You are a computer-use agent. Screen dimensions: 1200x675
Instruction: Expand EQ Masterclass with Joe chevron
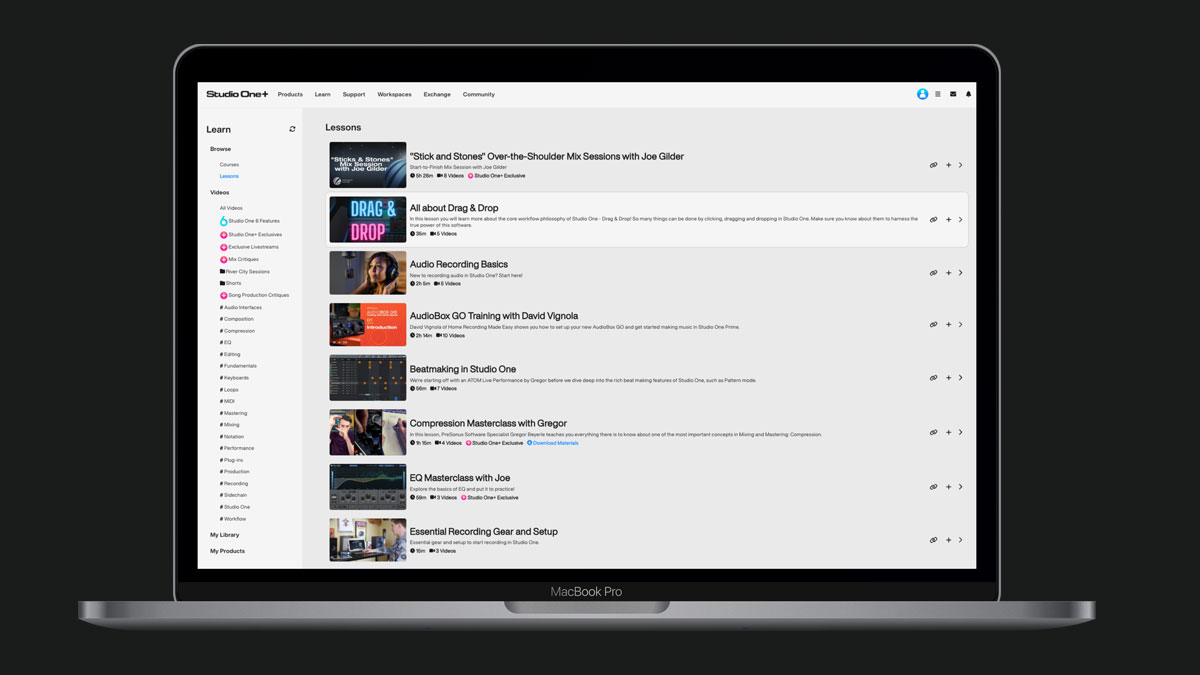(961, 487)
